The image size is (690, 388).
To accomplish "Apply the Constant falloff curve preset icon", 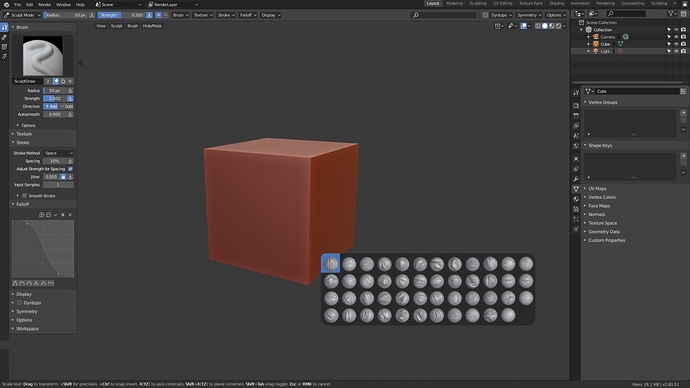I will (51, 283).
